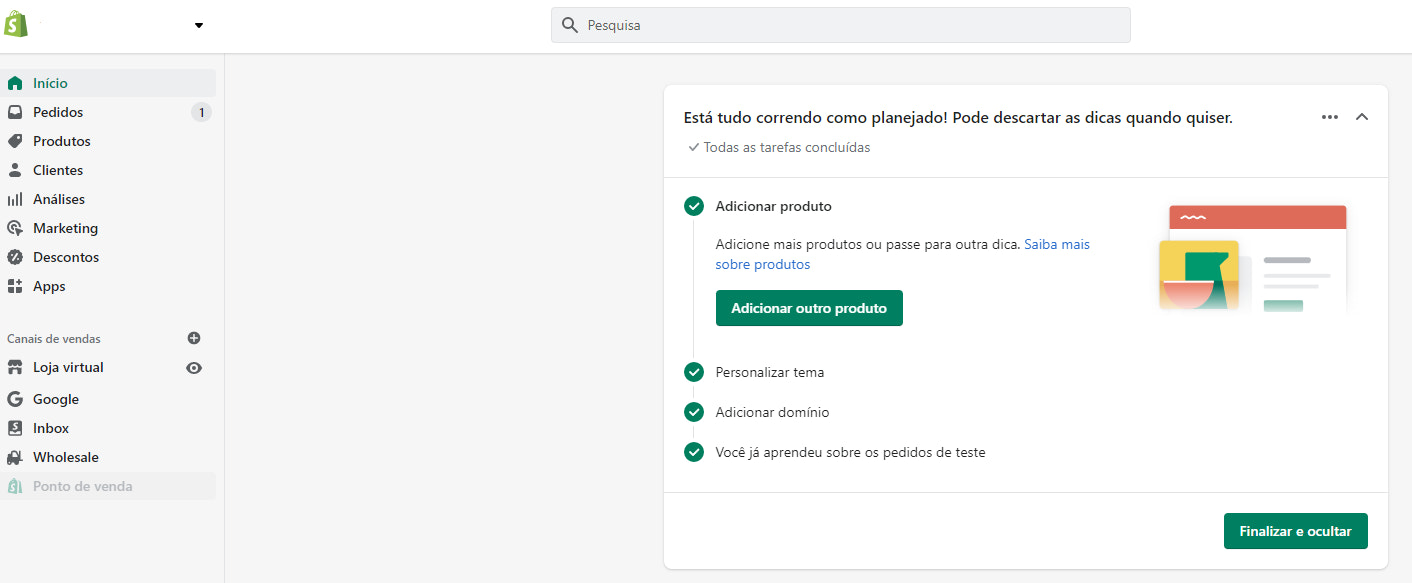Click the Adicionar outro produto button
This screenshot has width=1412, height=583.
808,307
